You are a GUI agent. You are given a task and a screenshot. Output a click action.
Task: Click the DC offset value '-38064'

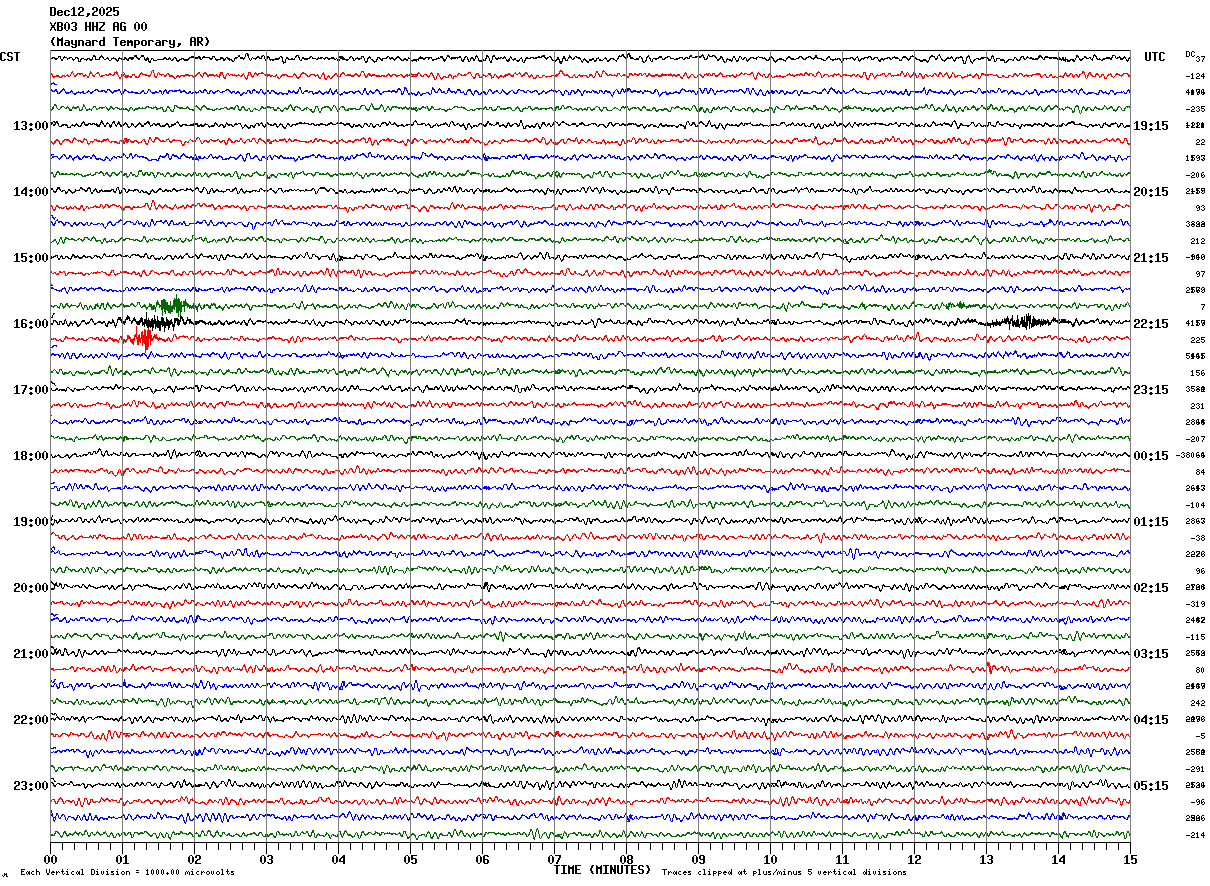point(1191,456)
